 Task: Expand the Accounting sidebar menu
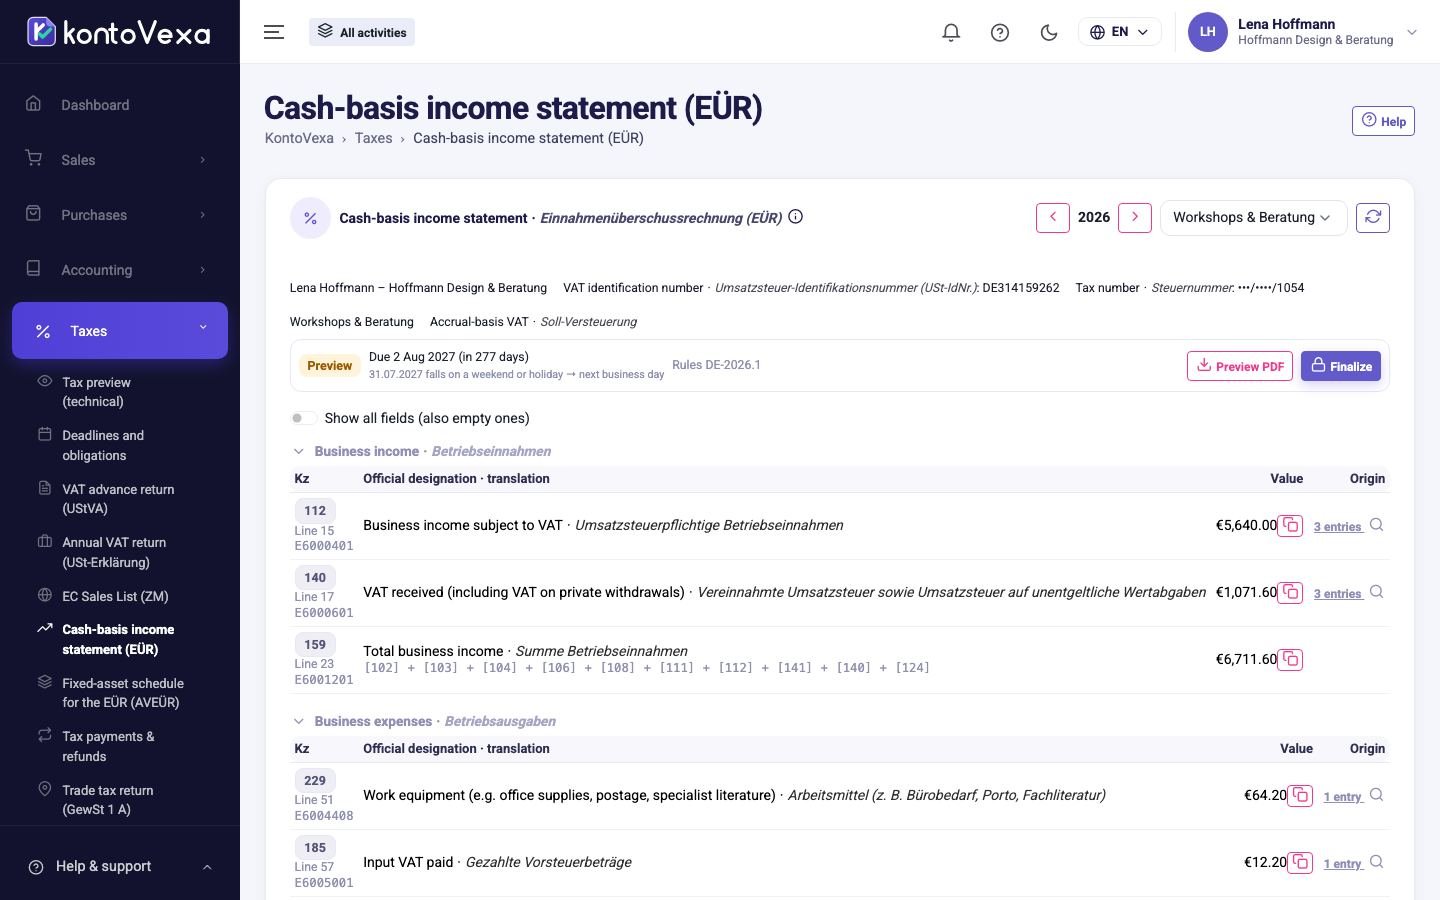120,270
